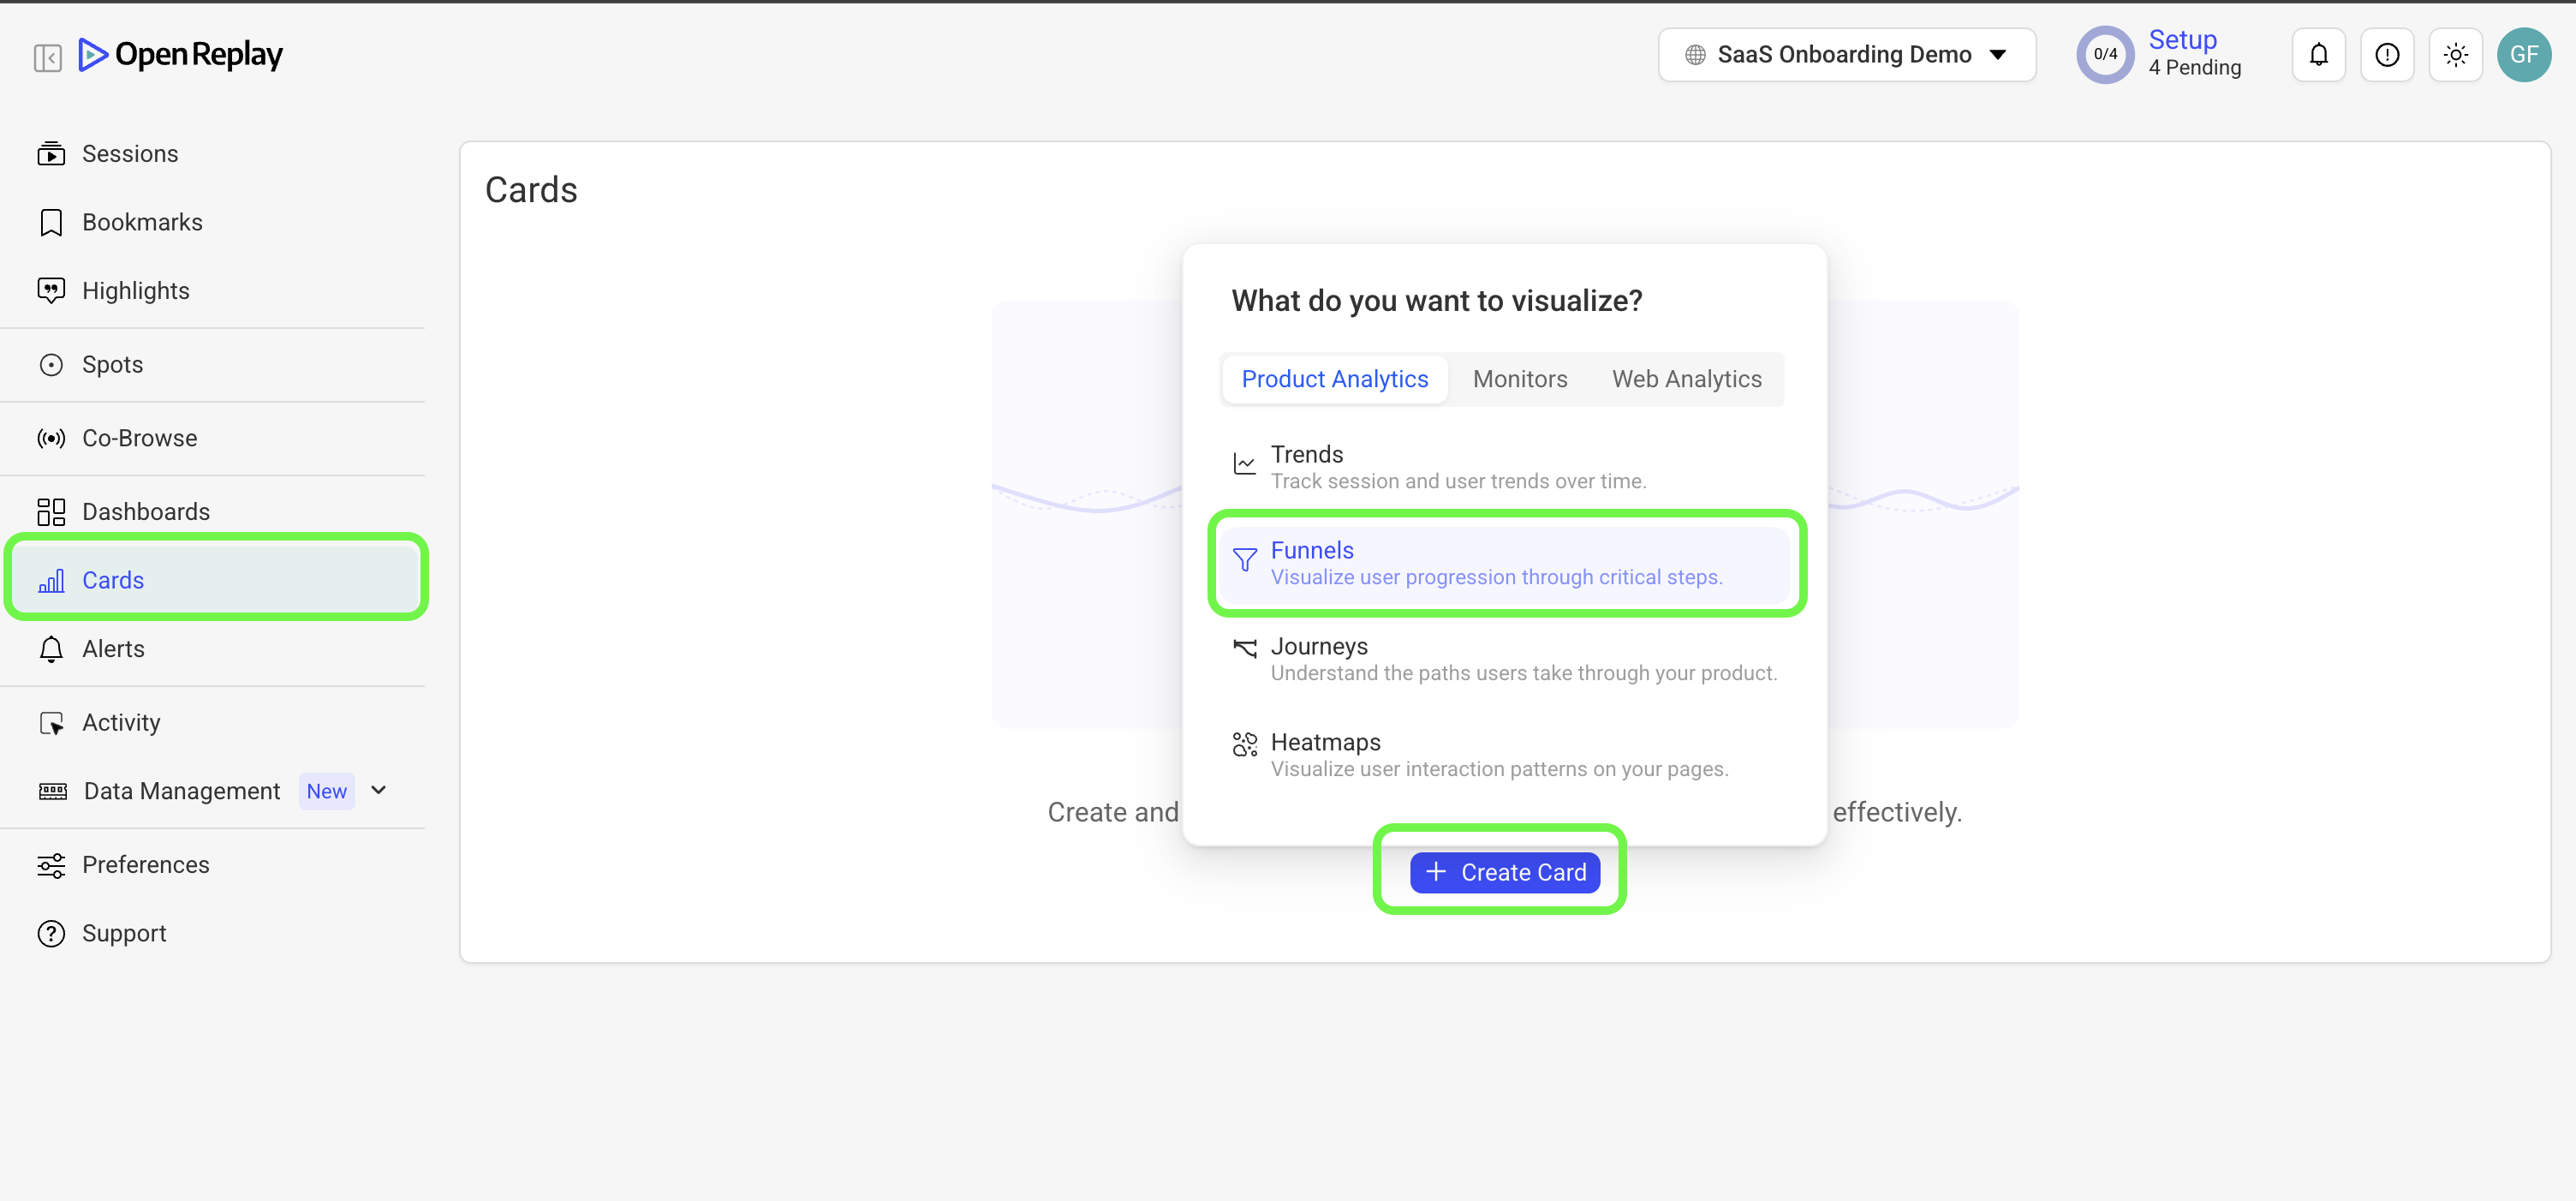Click the Cards bar chart icon
Screen dimensions: 2576x1201
pos(51,580)
